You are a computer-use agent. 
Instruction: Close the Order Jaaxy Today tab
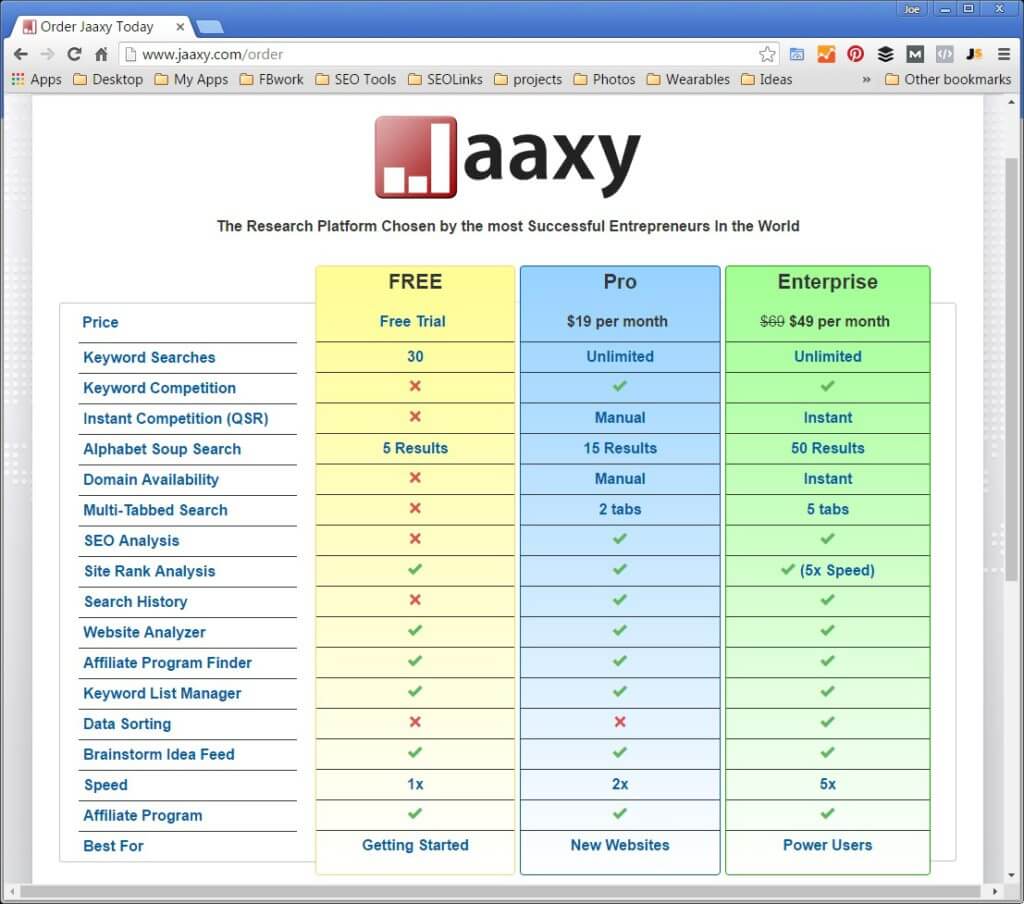point(180,27)
